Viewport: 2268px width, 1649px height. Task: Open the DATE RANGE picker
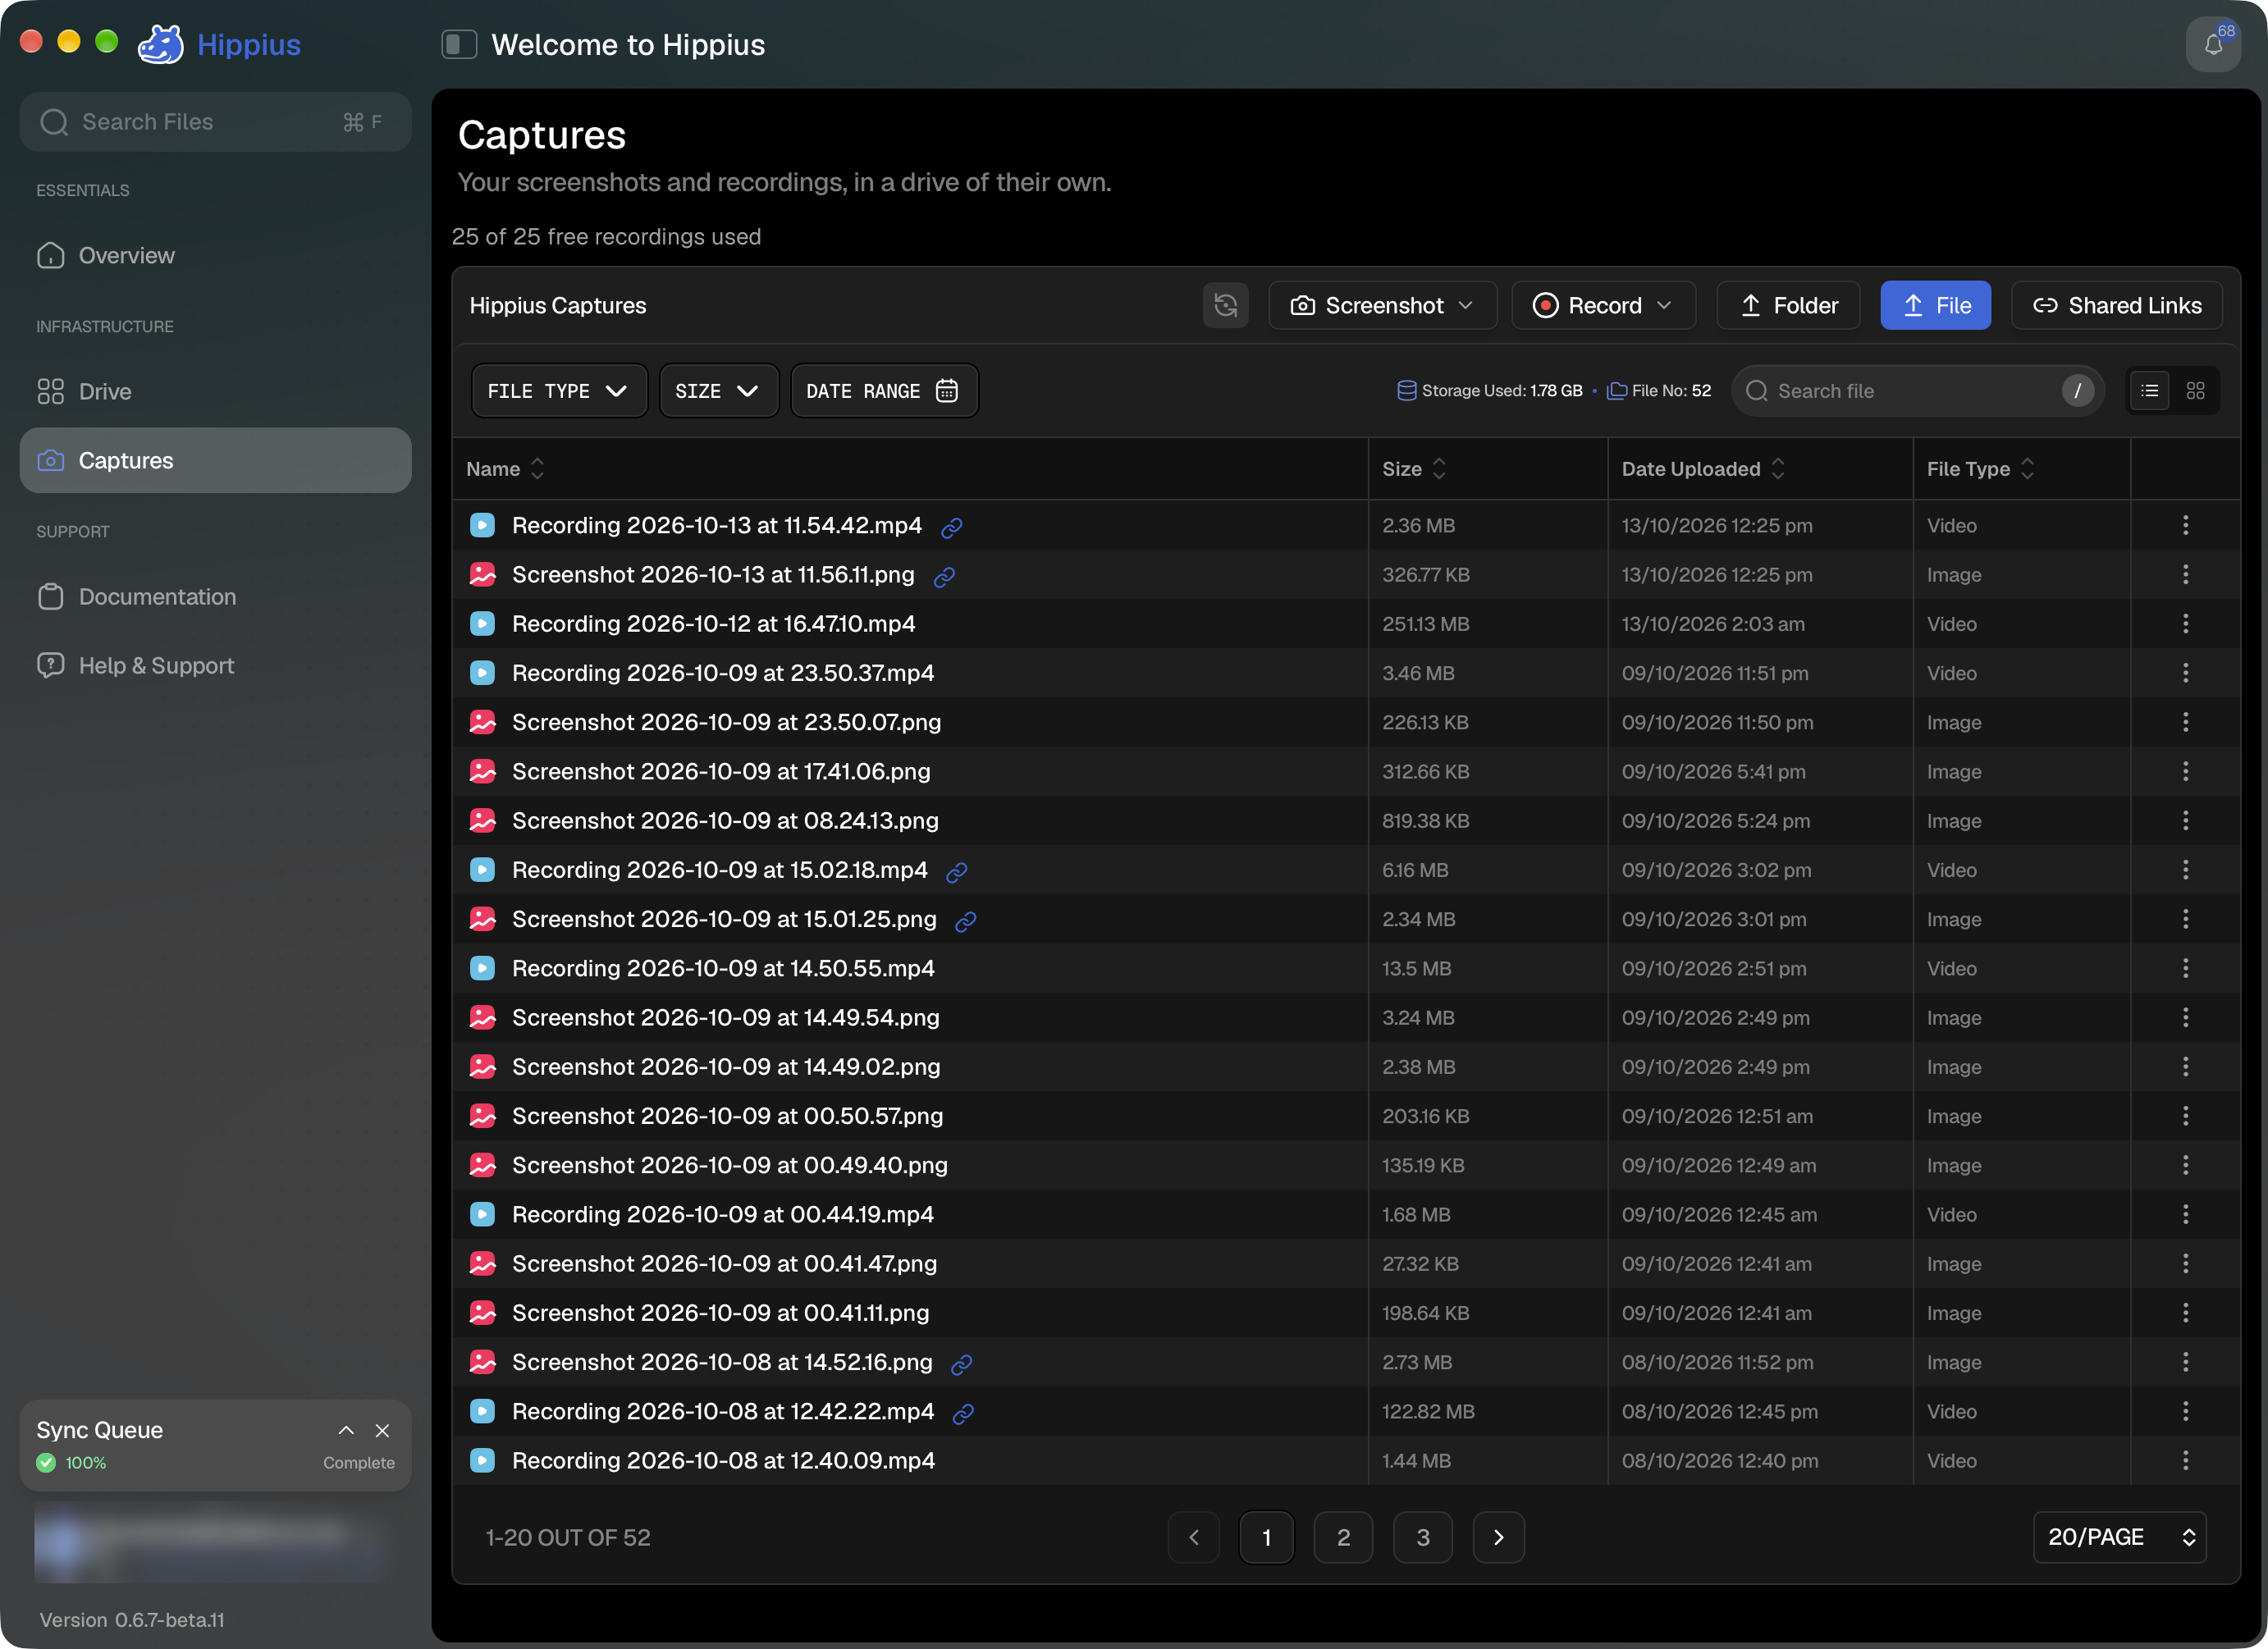[x=884, y=391]
